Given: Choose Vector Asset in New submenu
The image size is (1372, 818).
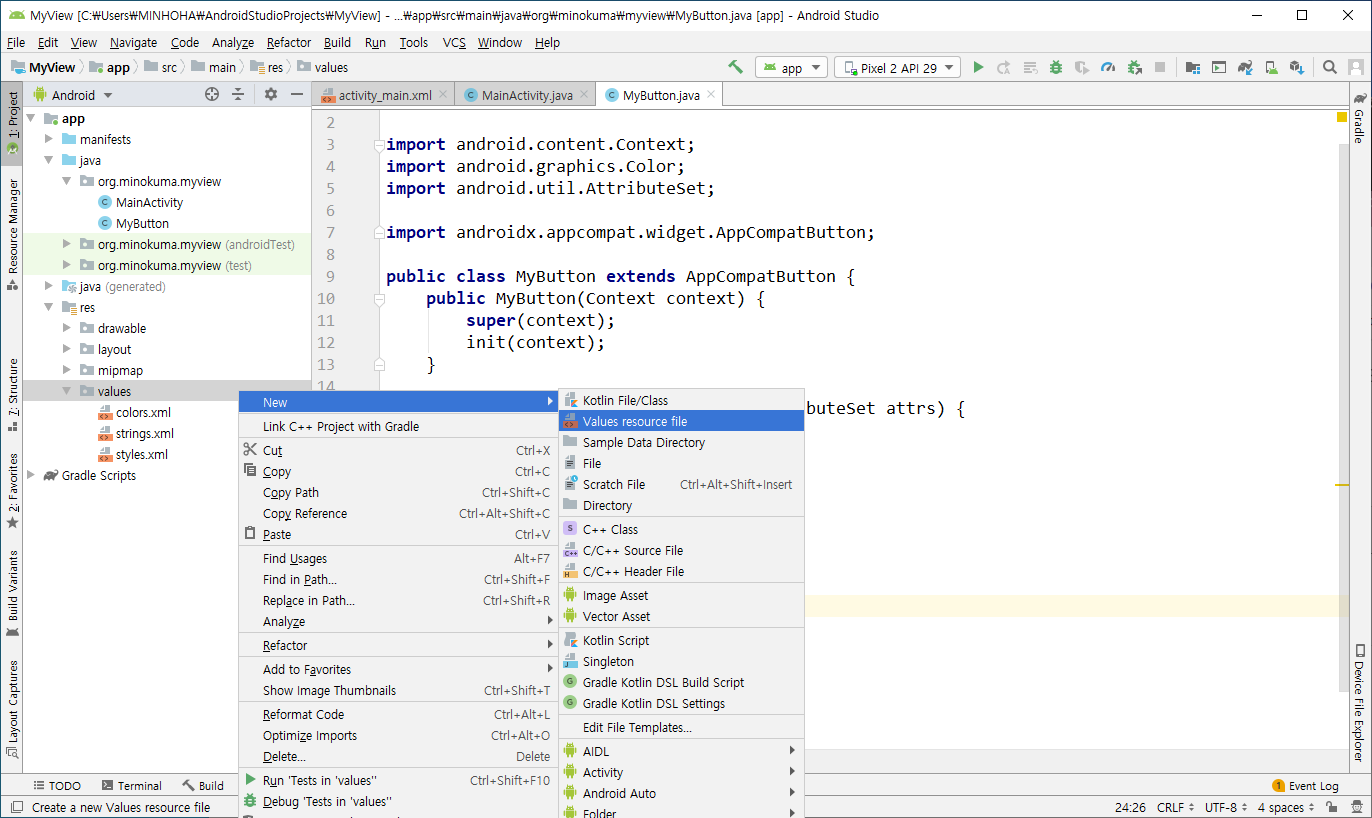Looking at the screenshot, I should click(x=681, y=616).
